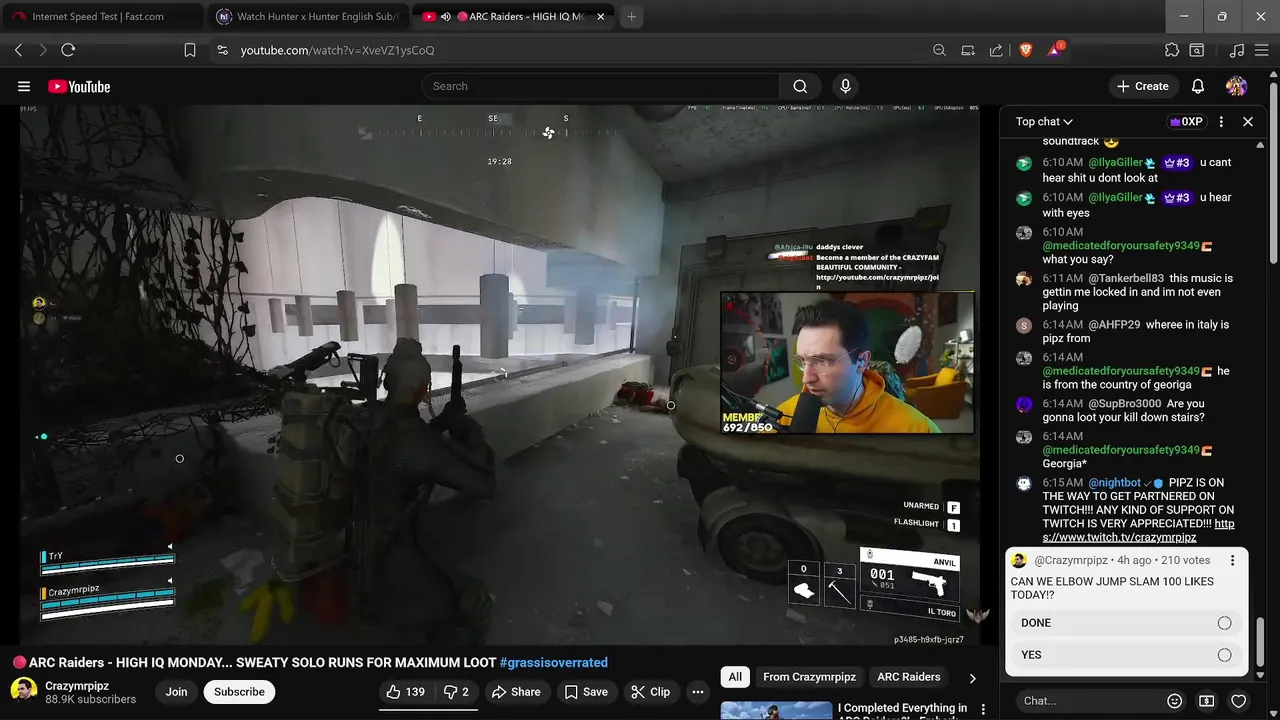Close the live chat panel
This screenshot has height=720, width=1280.
click(x=1248, y=122)
